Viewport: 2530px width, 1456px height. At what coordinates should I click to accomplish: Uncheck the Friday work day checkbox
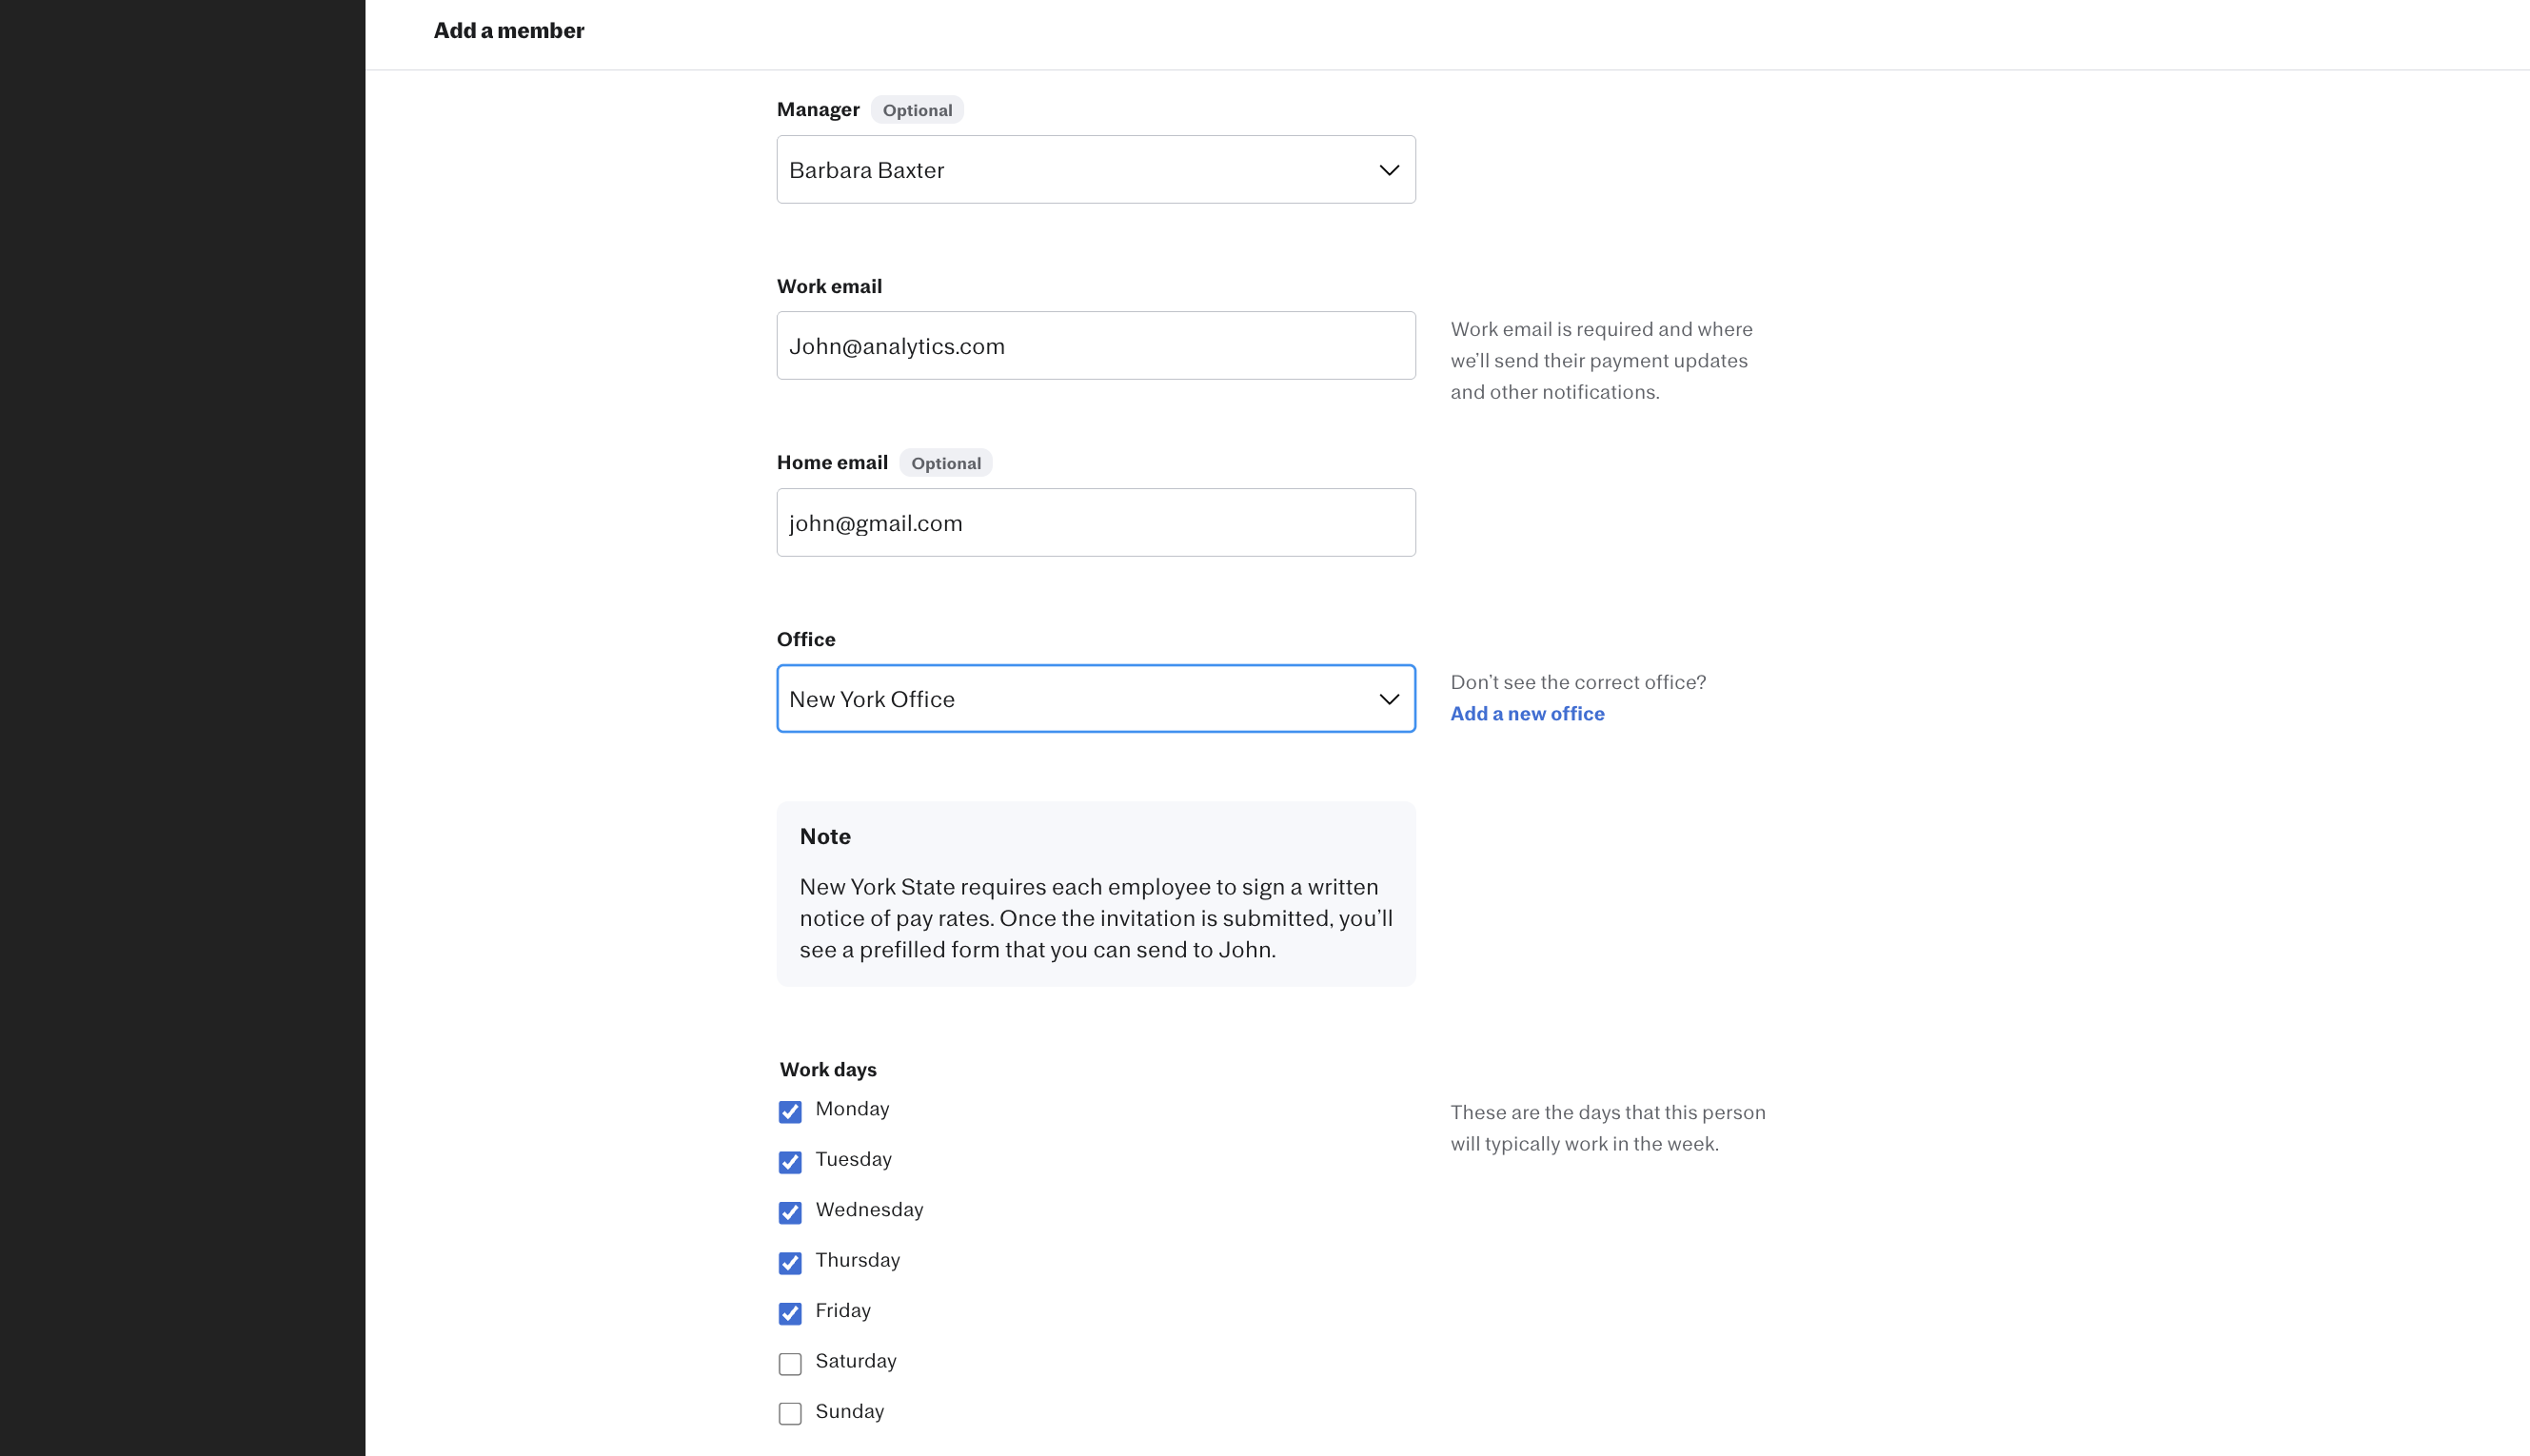click(x=790, y=1314)
